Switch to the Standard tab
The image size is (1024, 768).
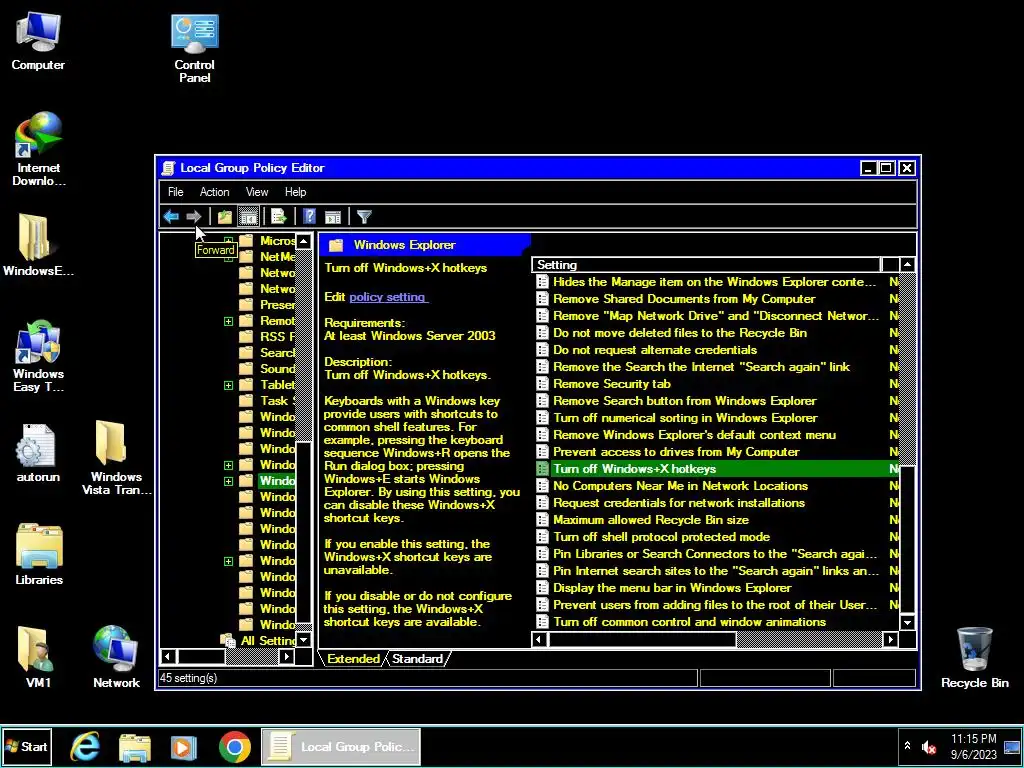[417, 658]
